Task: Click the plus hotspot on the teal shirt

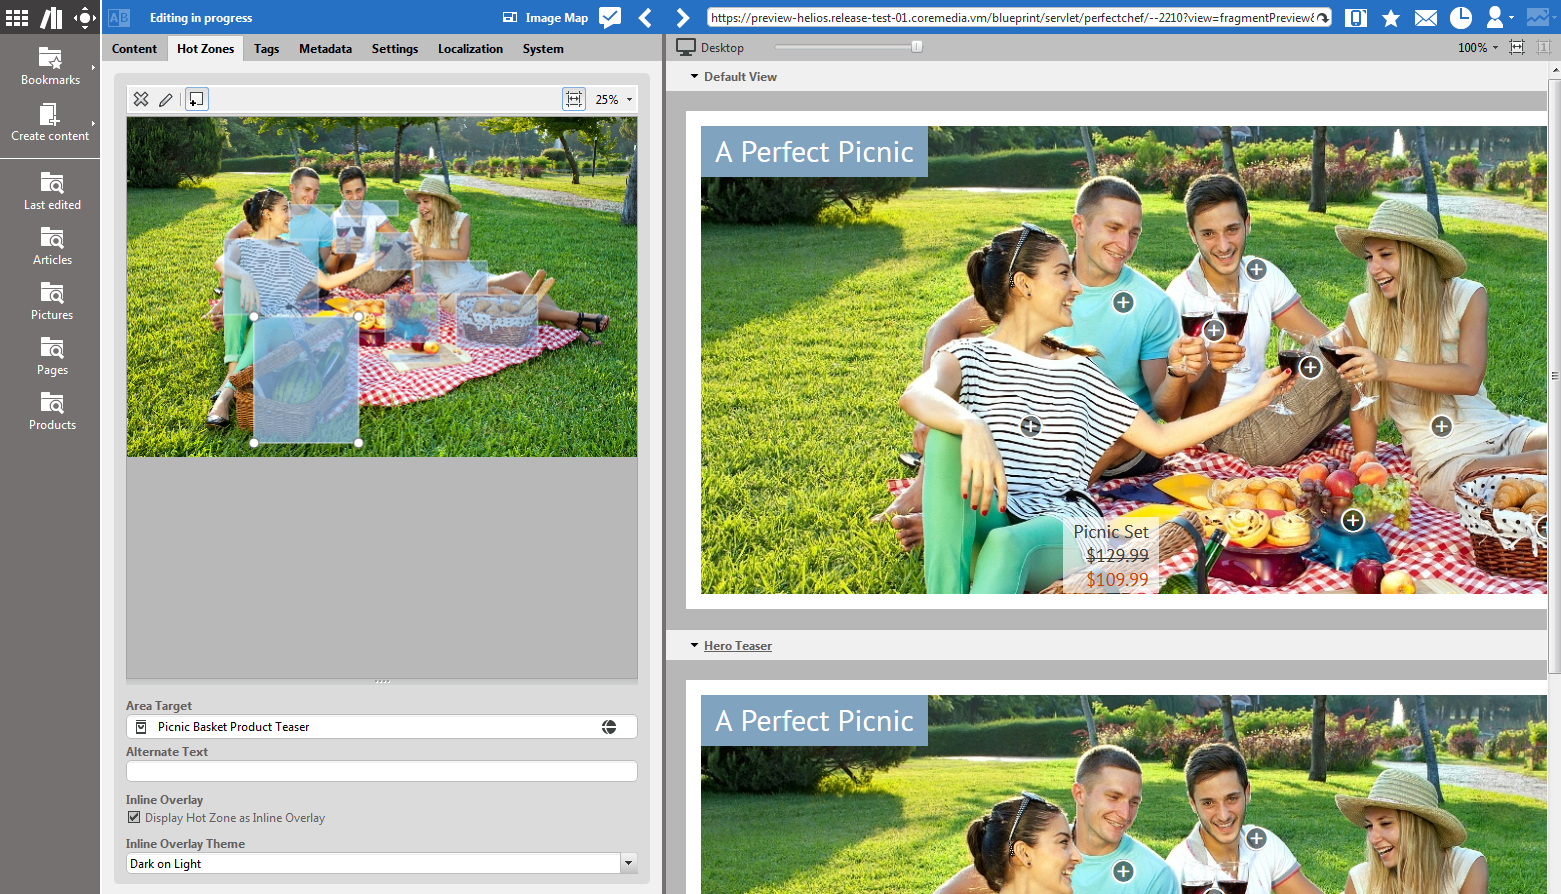Action: 1124,303
